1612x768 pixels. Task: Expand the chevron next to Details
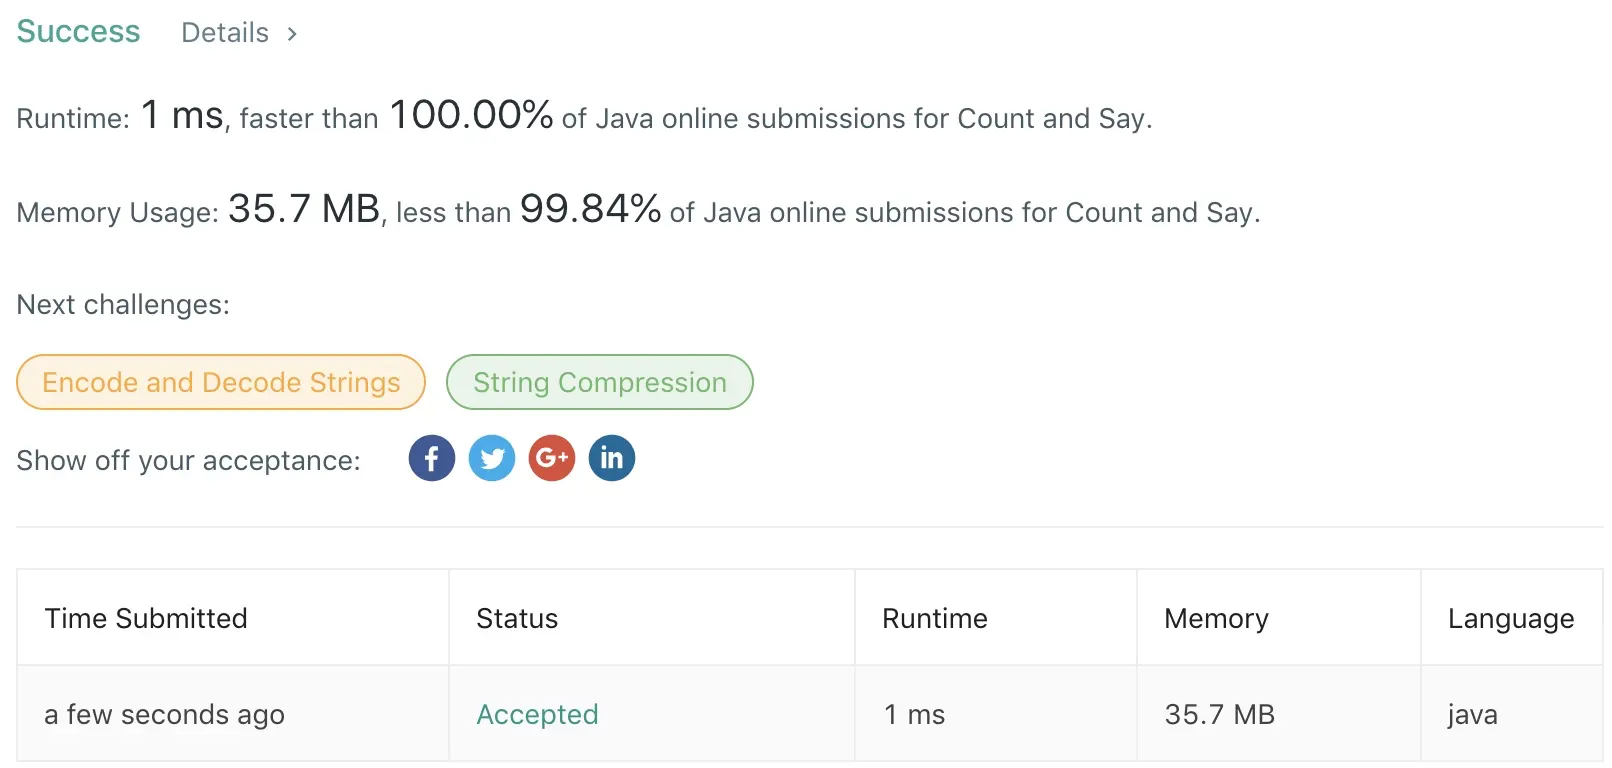(x=292, y=34)
